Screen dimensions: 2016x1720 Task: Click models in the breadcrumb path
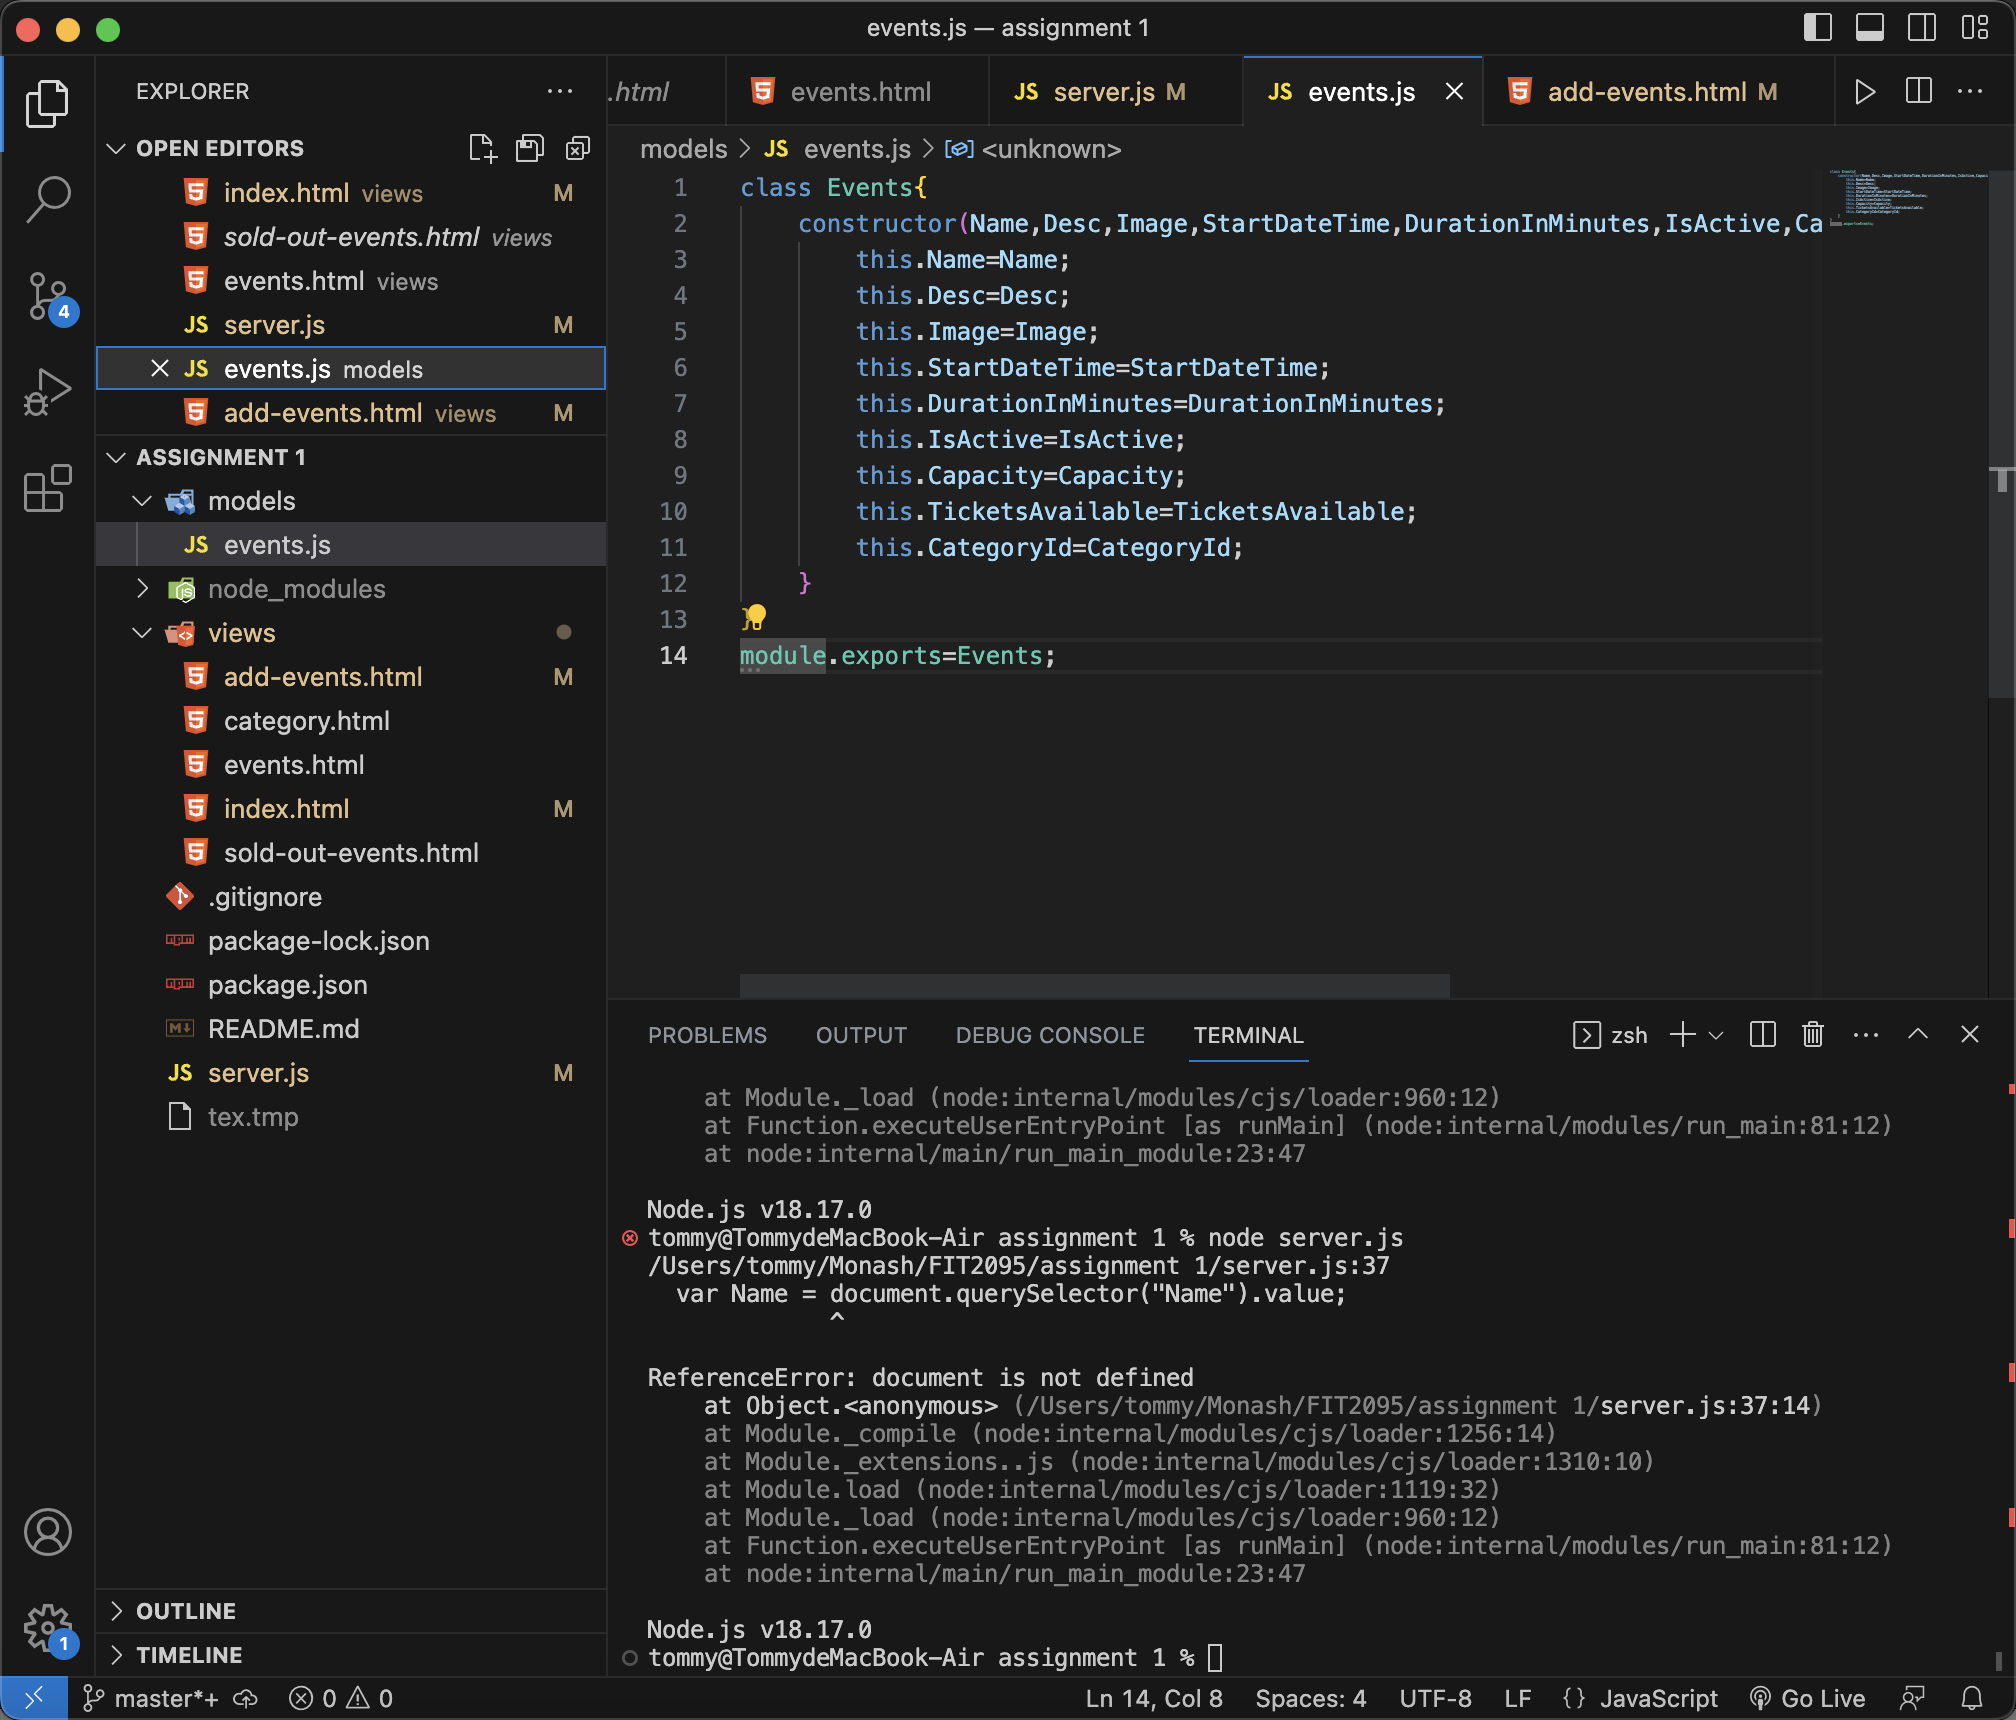coord(684,149)
